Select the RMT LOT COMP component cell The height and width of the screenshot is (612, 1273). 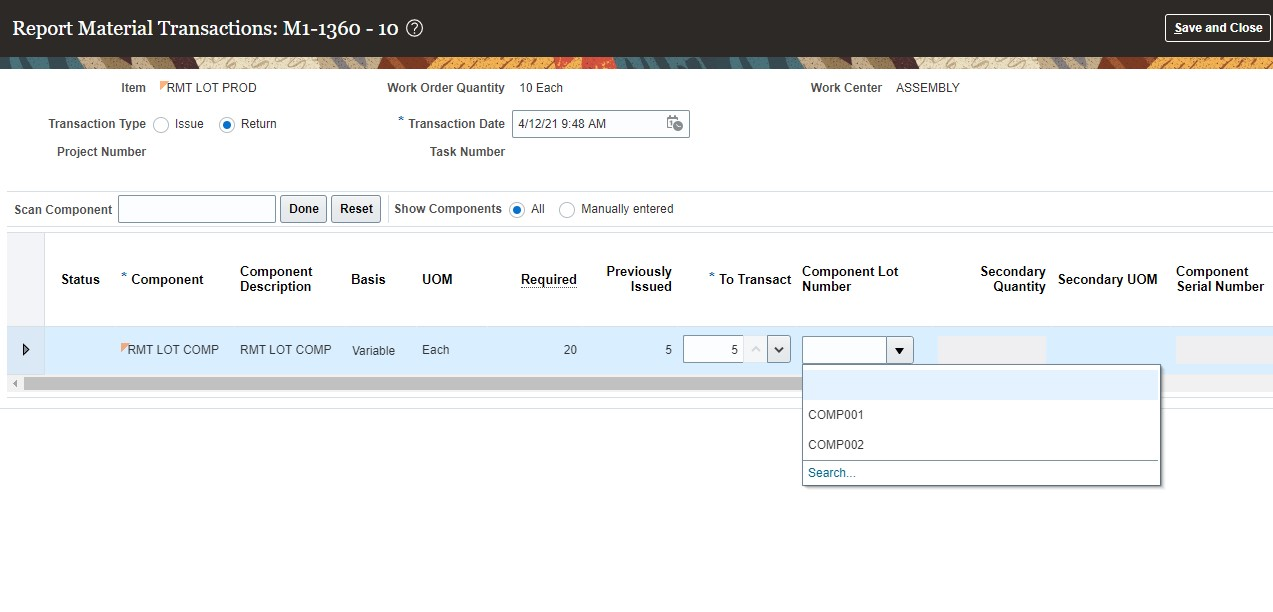click(x=173, y=350)
